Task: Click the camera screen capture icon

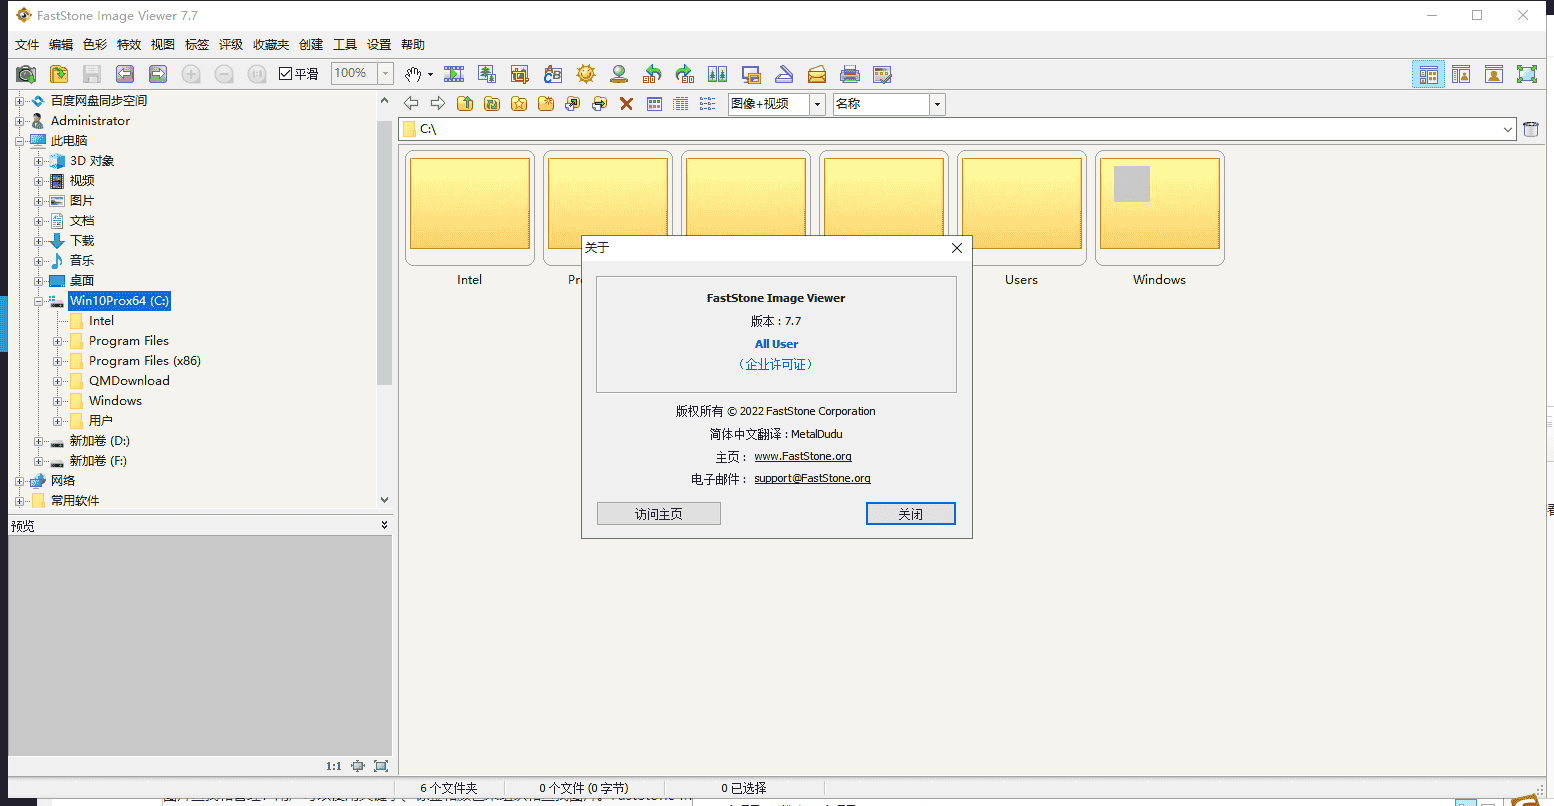Action: click(x=26, y=74)
